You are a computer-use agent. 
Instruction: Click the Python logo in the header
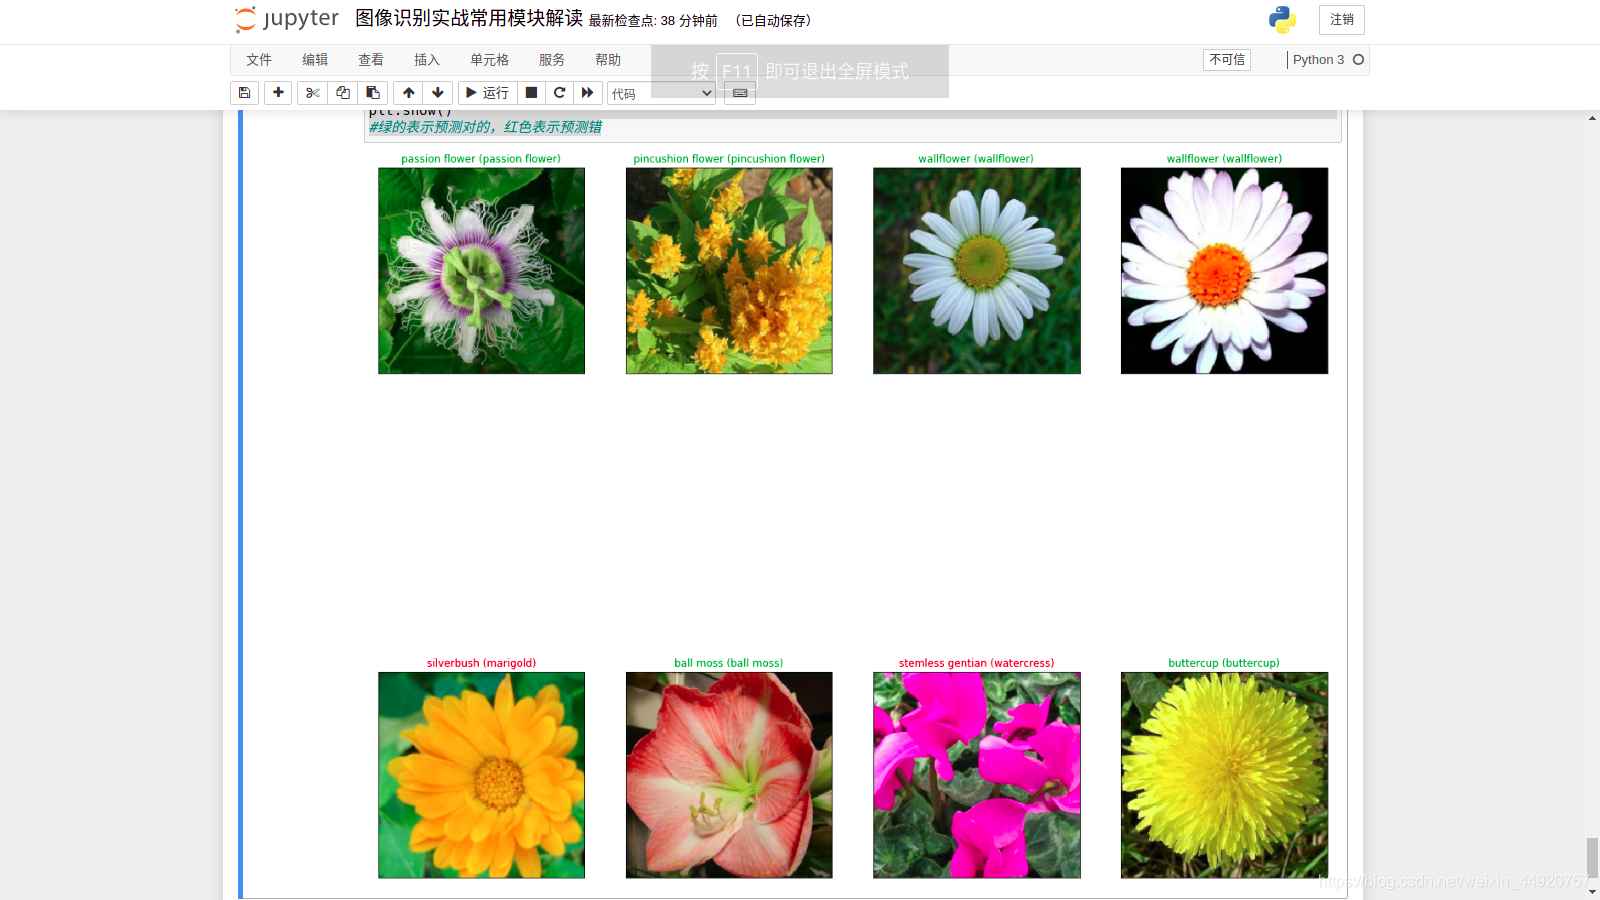pyautogui.click(x=1282, y=19)
